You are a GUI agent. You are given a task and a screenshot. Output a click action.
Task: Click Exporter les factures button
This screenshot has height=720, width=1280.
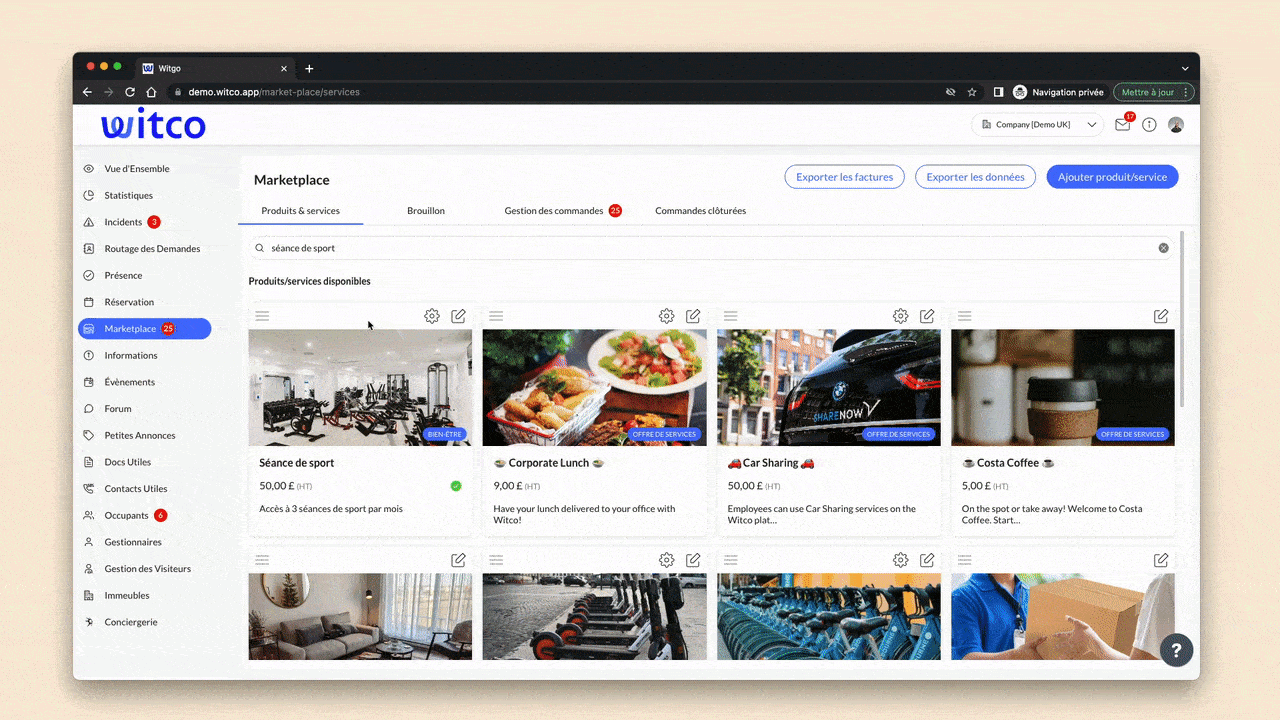tap(844, 177)
